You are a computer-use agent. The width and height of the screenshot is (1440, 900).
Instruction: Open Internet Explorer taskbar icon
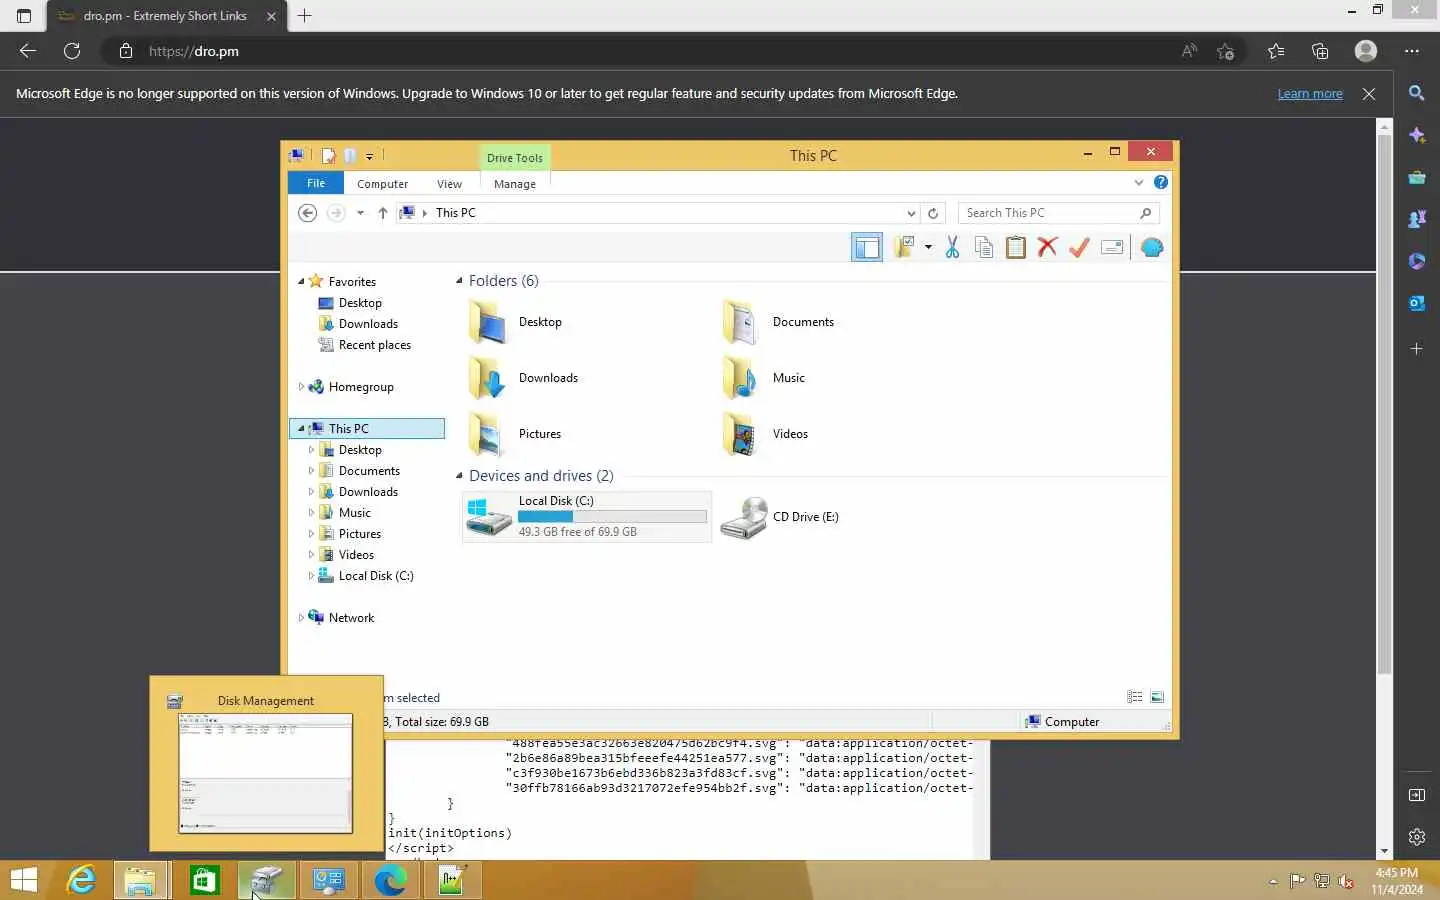(80, 880)
